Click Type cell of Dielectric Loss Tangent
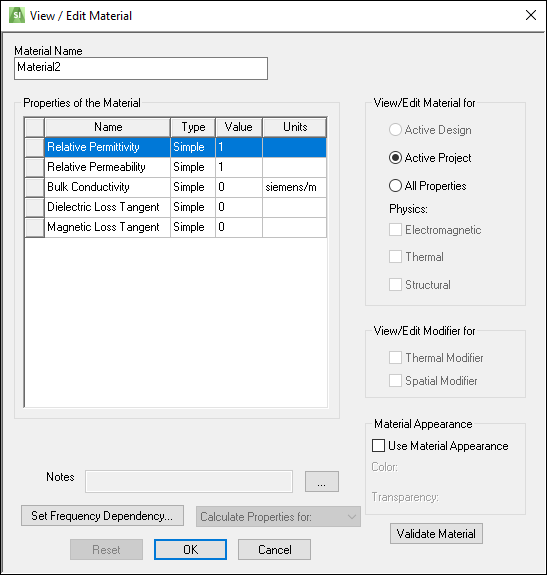 [193, 207]
